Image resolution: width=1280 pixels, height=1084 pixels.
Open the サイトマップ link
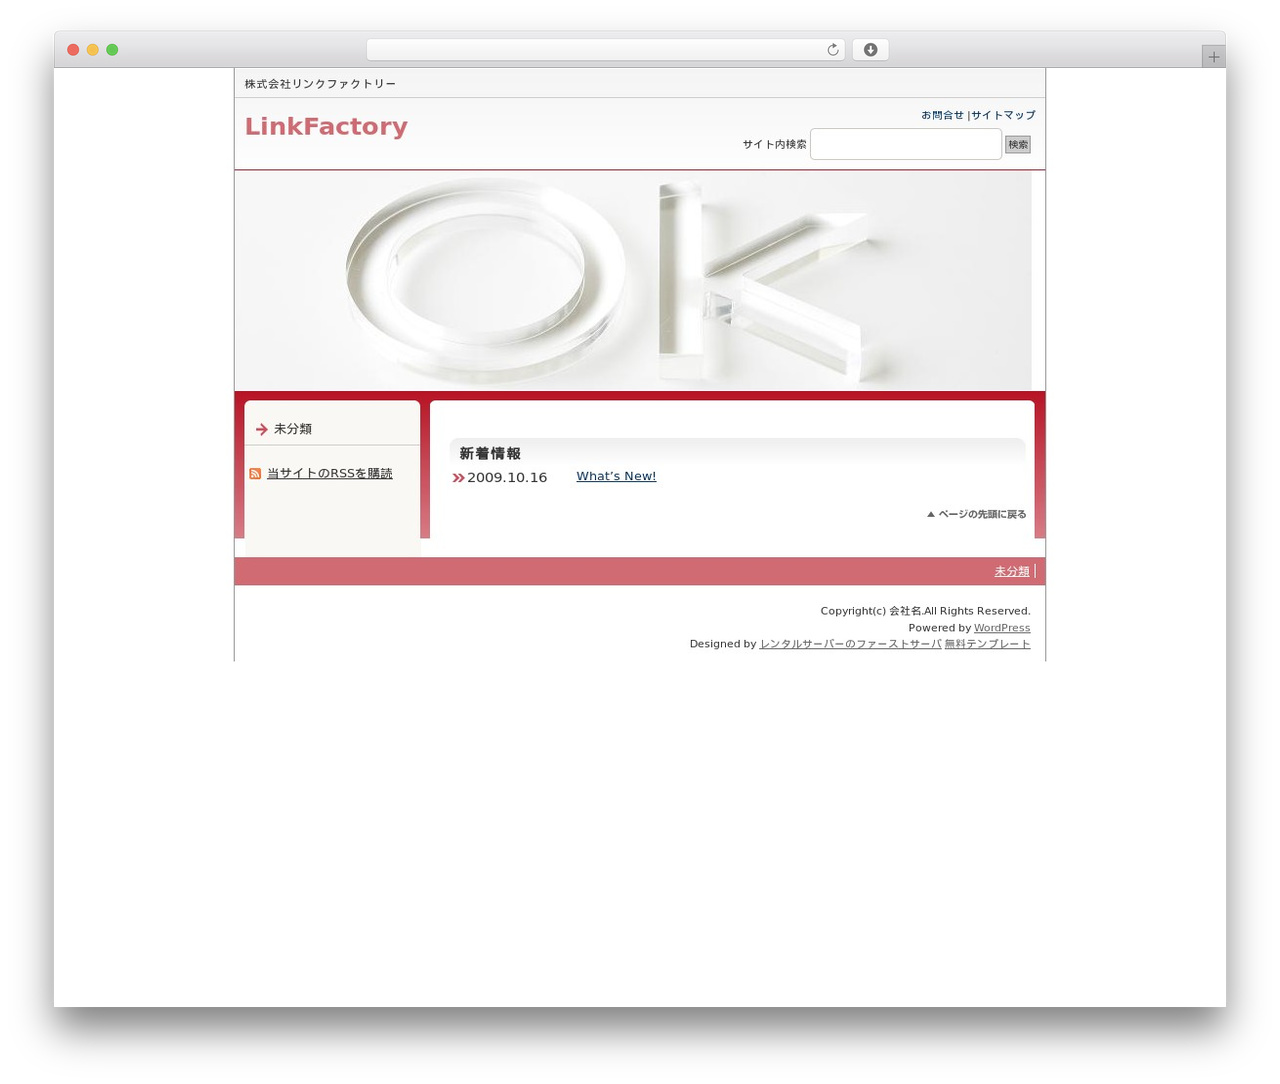[1003, 115]
